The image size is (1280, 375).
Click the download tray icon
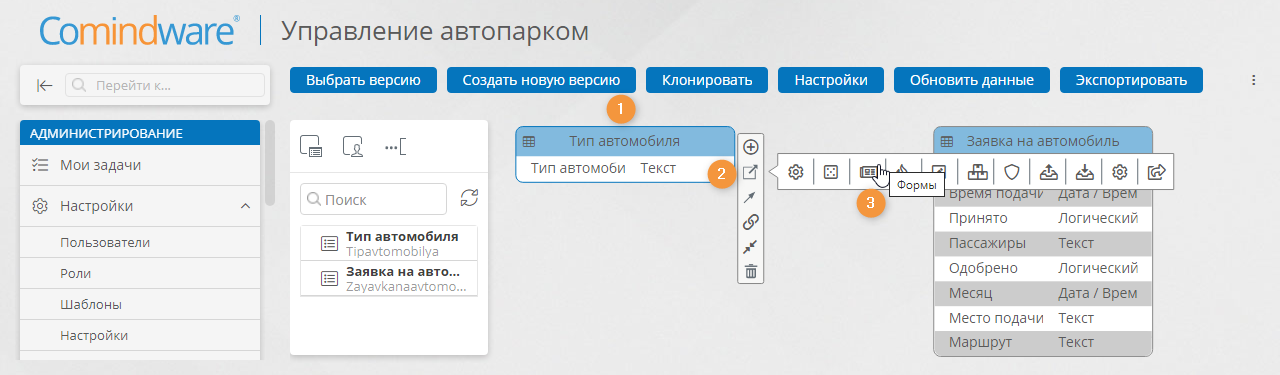pyautogui.click(x=1084, y=172)
